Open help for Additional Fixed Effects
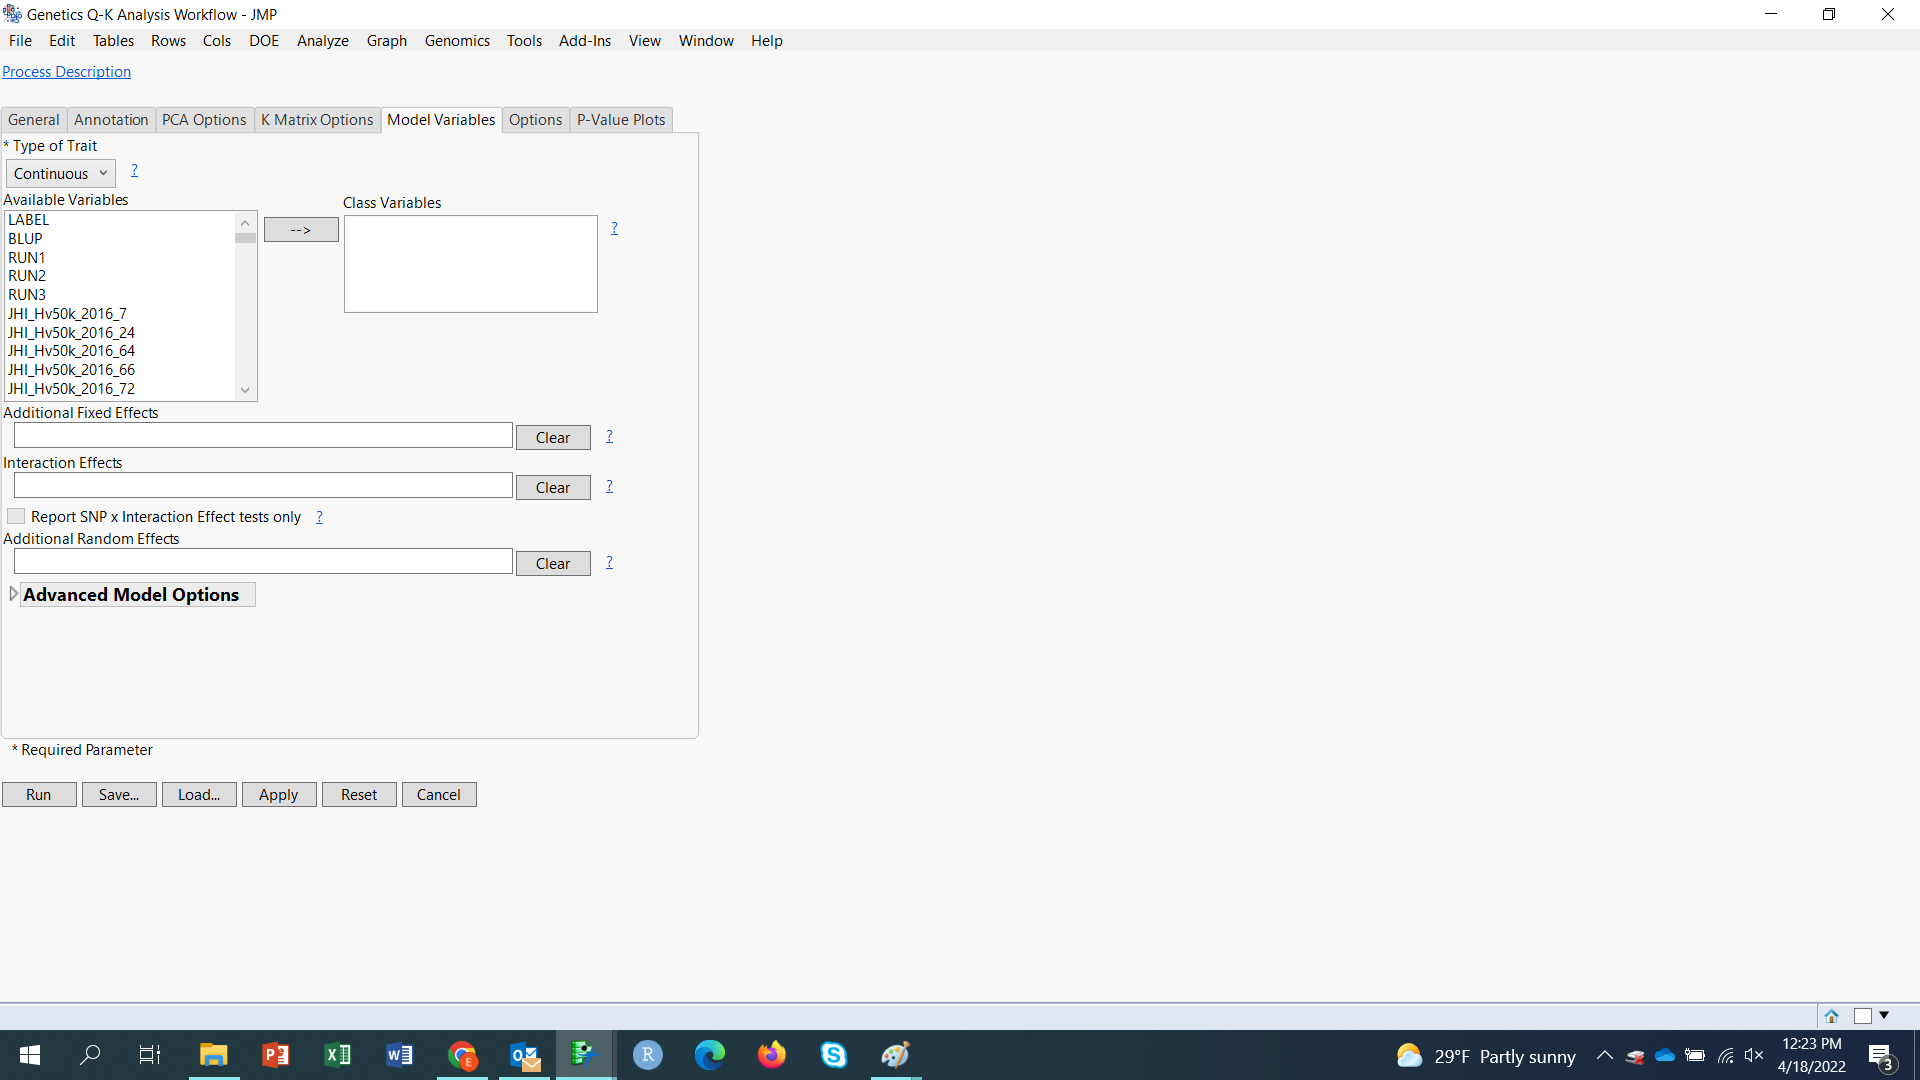The height and width of the screenshot is (1080, 1920). click(609, 437)
